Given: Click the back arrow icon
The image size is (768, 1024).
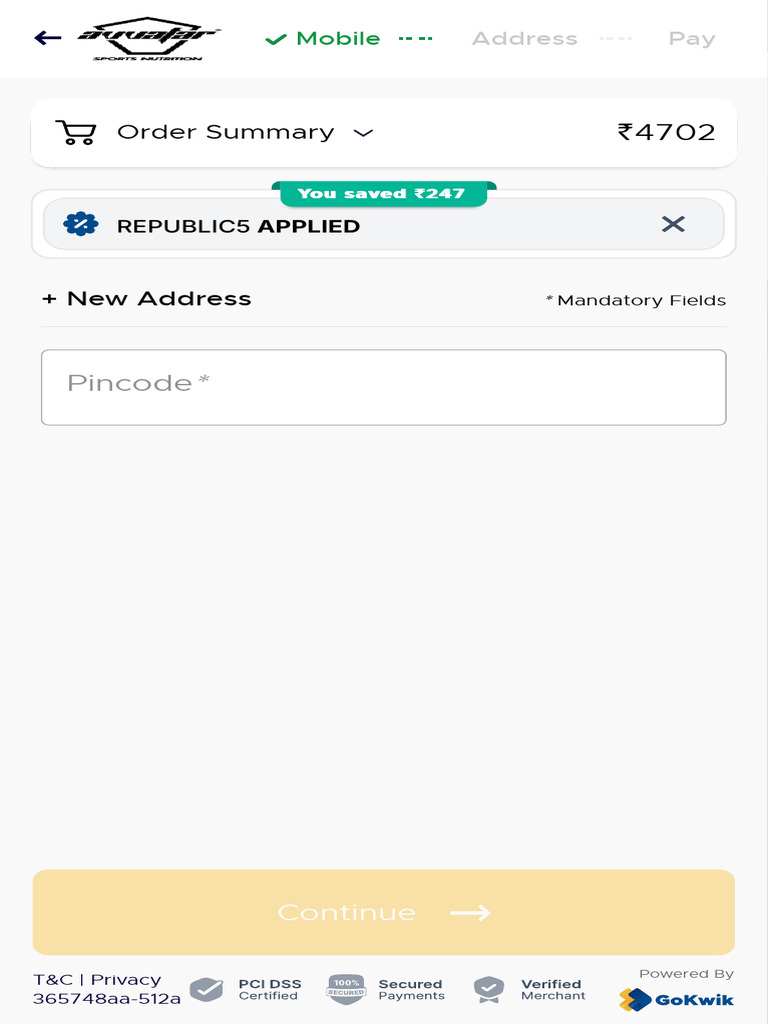Looking at the screenshot, I should [x=47, y=38].
